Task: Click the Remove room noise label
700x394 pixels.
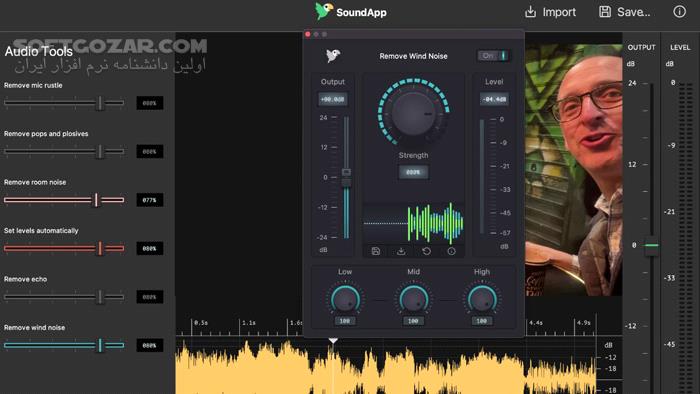Action: pos(35,182)
